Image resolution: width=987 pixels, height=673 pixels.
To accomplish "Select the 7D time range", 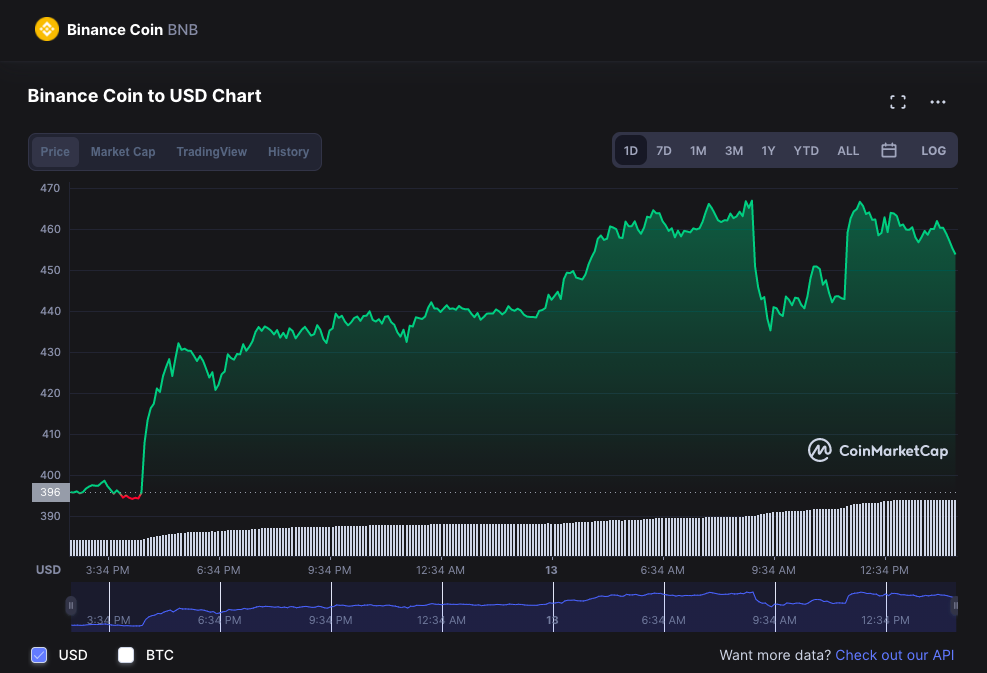I will click(x=663, y=150).
